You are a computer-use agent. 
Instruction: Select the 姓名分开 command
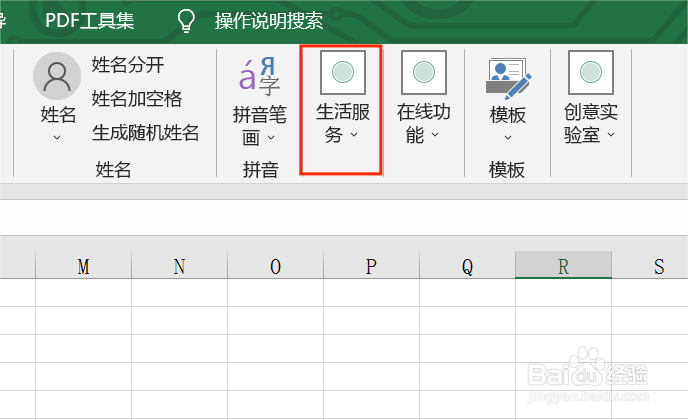point(128,65)
